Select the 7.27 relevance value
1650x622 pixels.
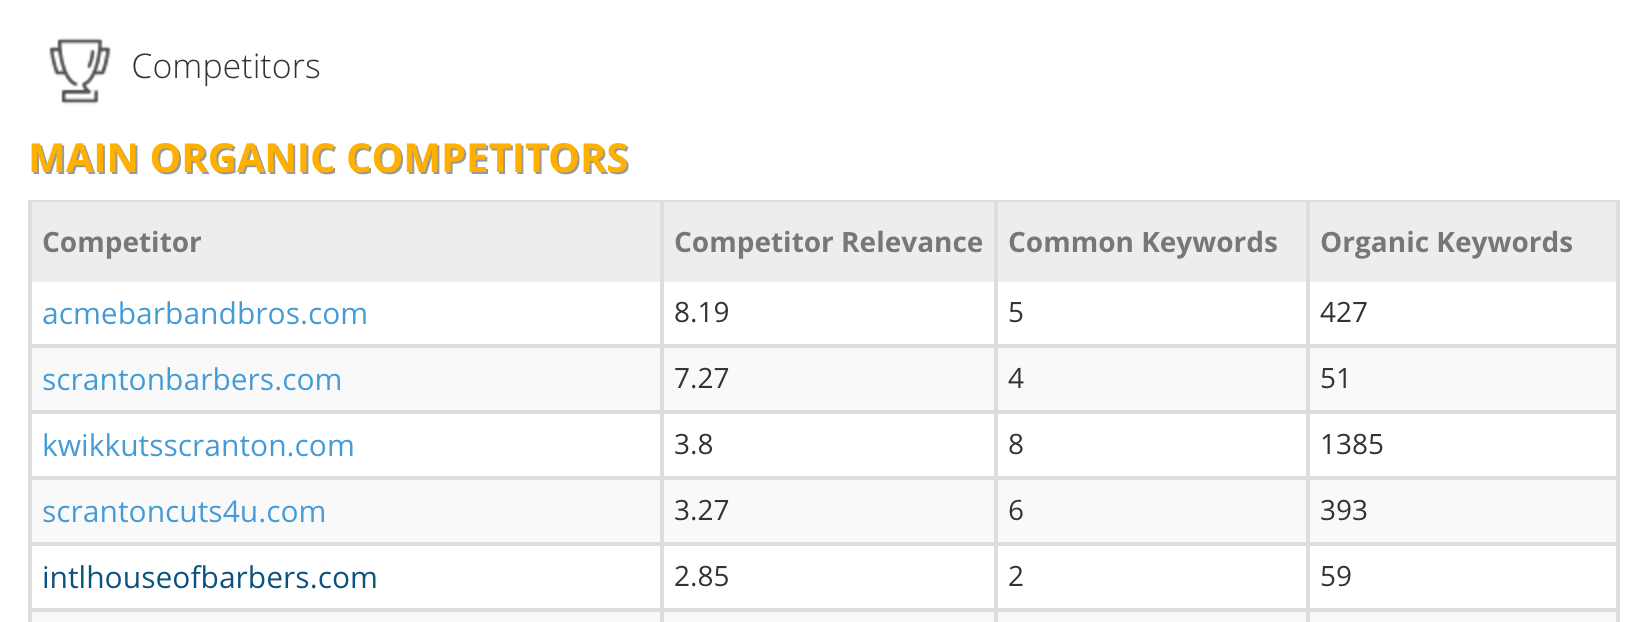(x=702, y=379)
